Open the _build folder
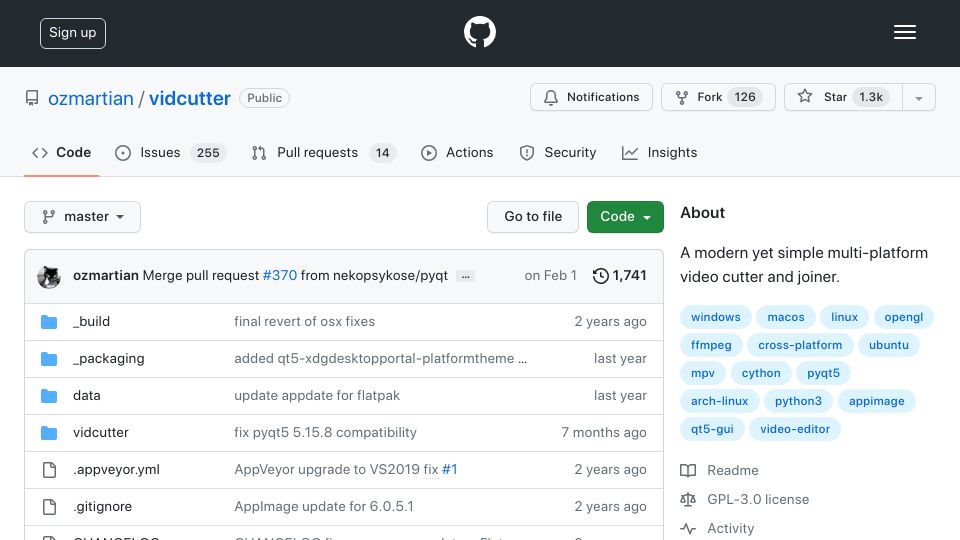Screen dimensions: 960x540 pos(91,321)
